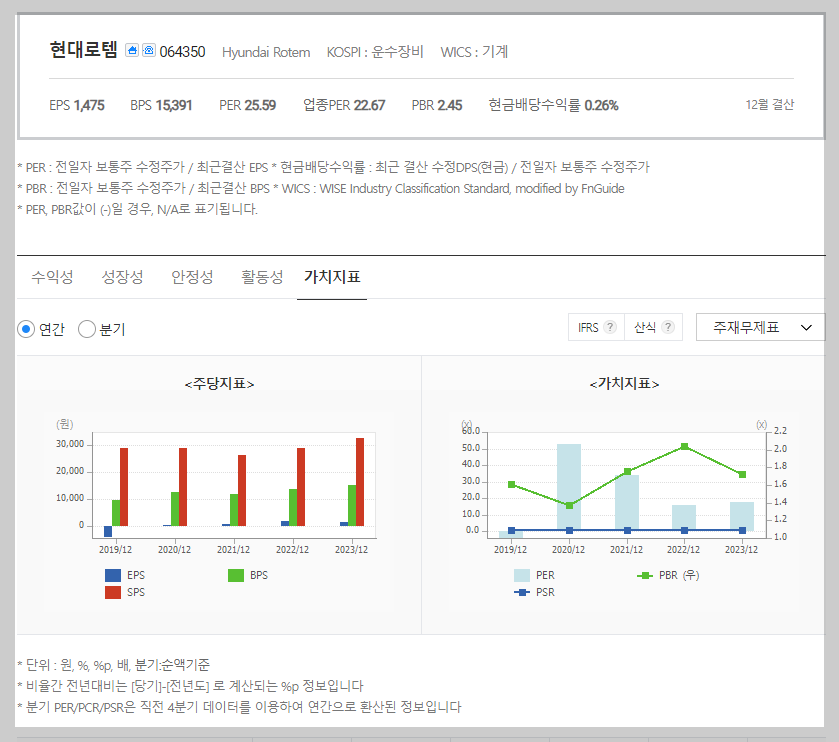
Task: Click the phone icon beside stock code 064350
Action: [x=149, y=50]
